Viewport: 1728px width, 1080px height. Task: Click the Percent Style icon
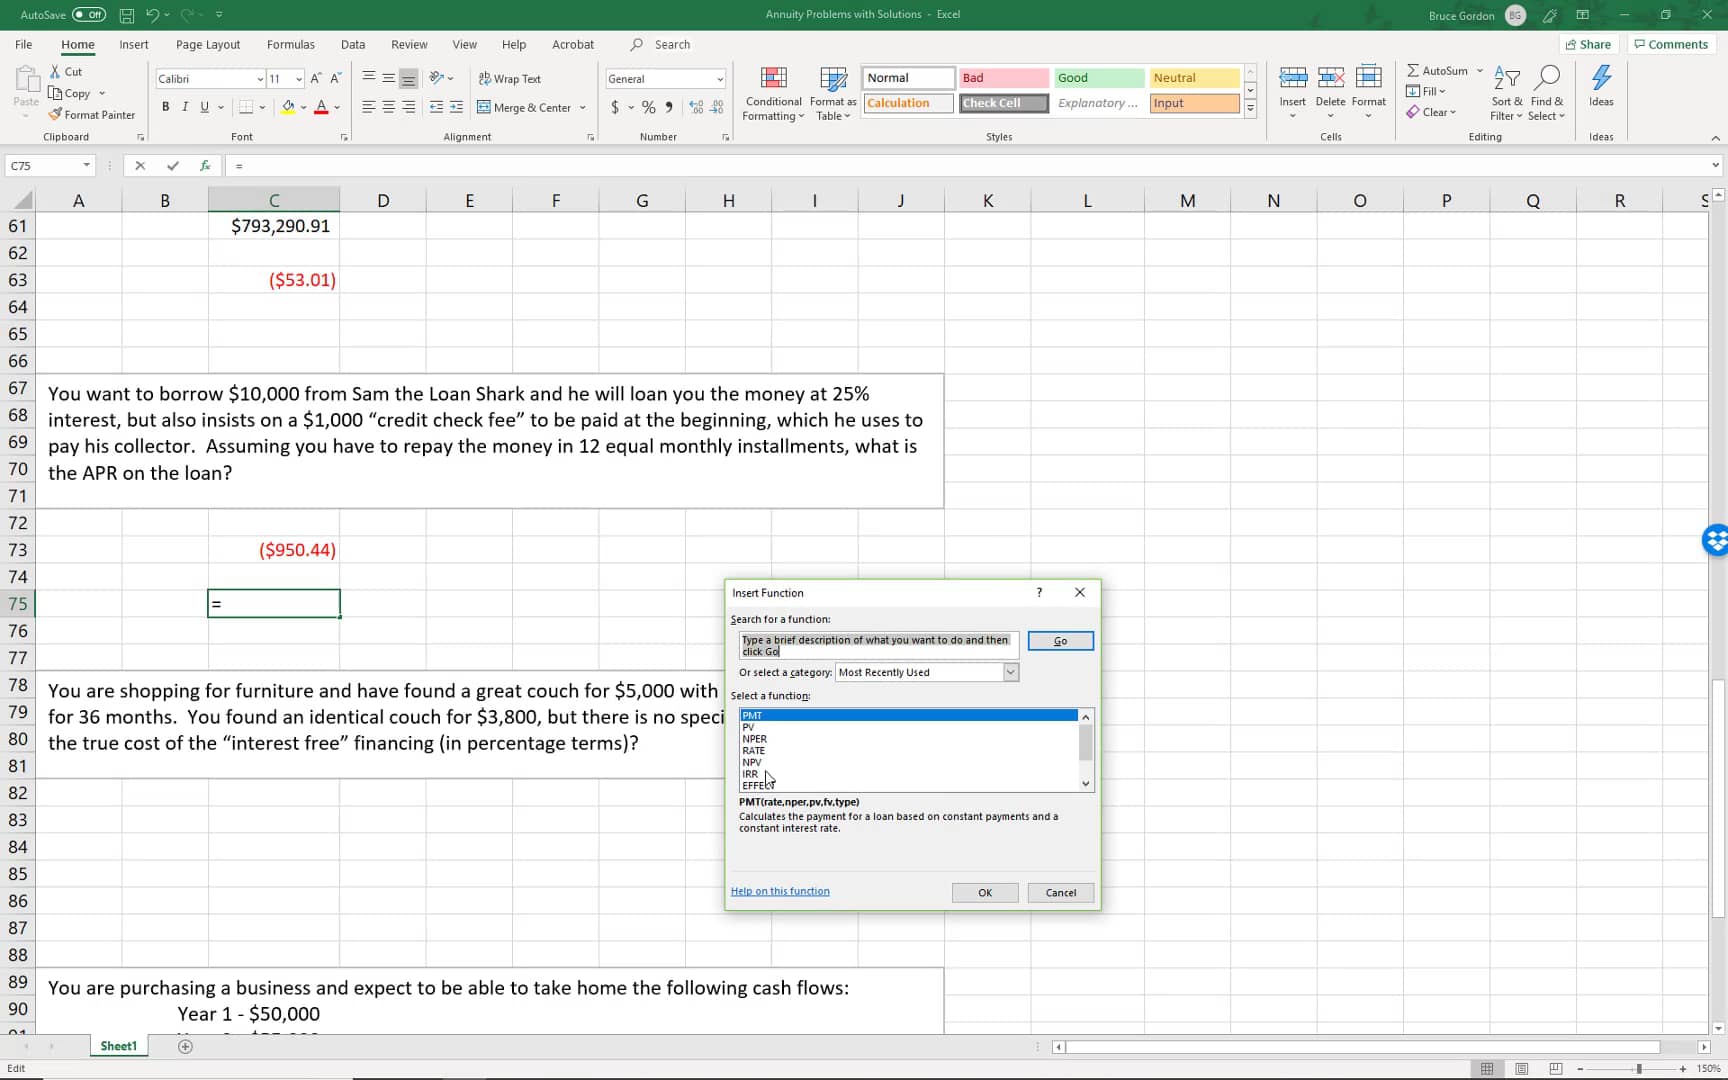tap(649, 107)
